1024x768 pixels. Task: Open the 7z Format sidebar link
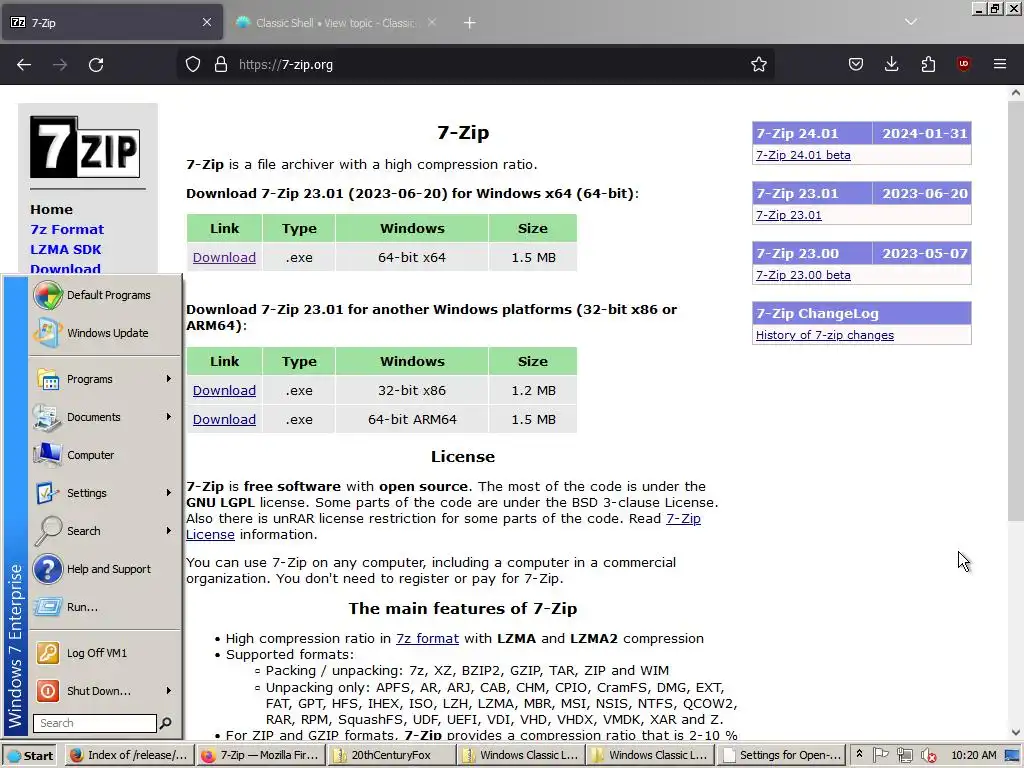[x=67, y=229]
